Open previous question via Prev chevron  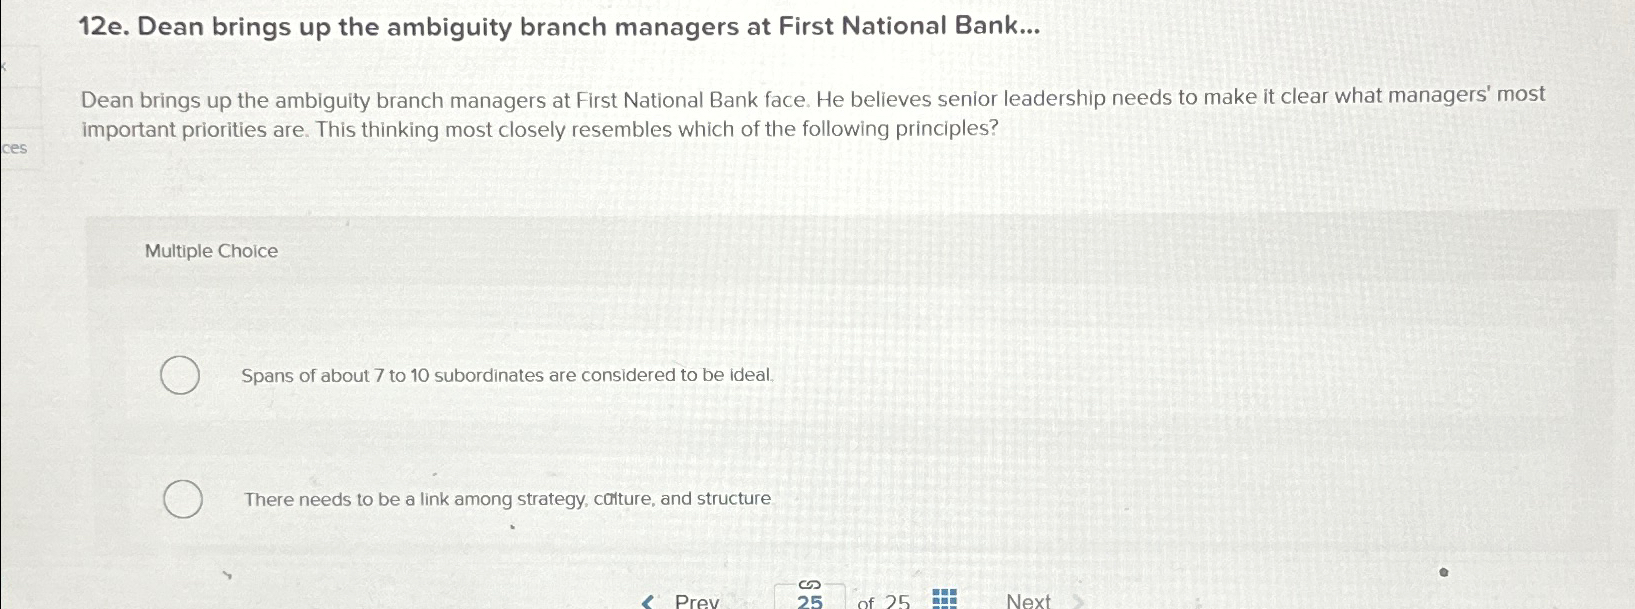coord(647,601)
